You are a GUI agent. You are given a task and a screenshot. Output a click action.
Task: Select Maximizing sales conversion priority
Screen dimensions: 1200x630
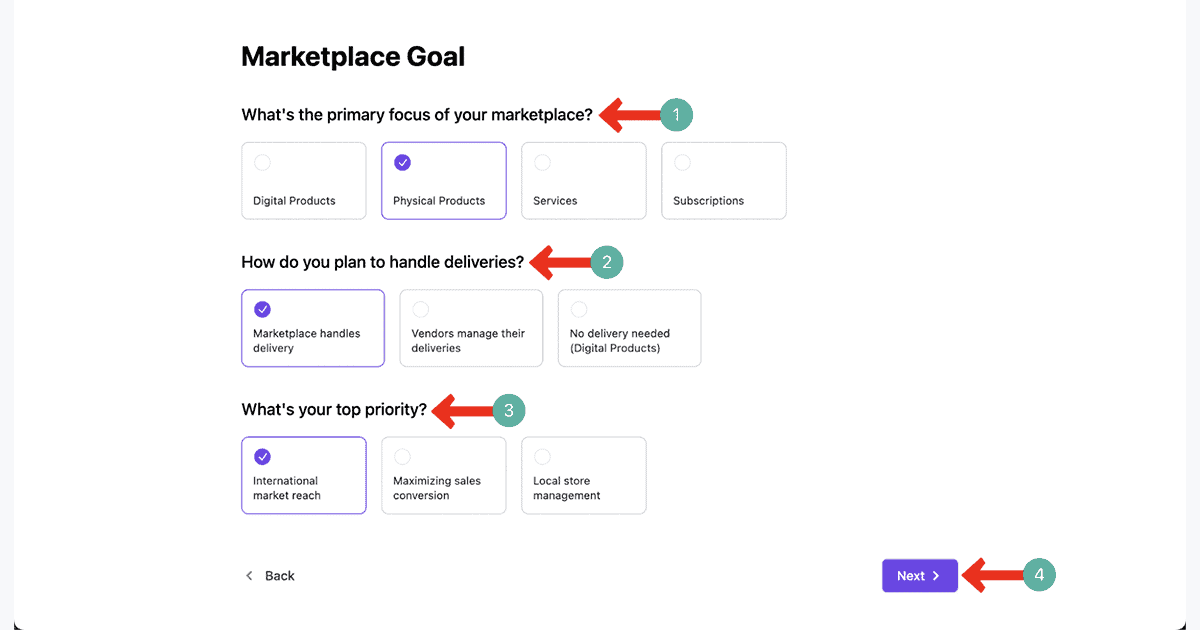[x=443, y=475]
